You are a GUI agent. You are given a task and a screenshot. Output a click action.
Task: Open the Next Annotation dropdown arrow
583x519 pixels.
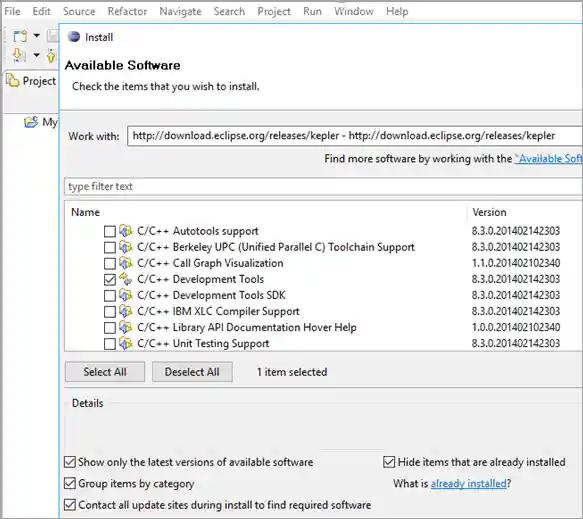point(36,55)
